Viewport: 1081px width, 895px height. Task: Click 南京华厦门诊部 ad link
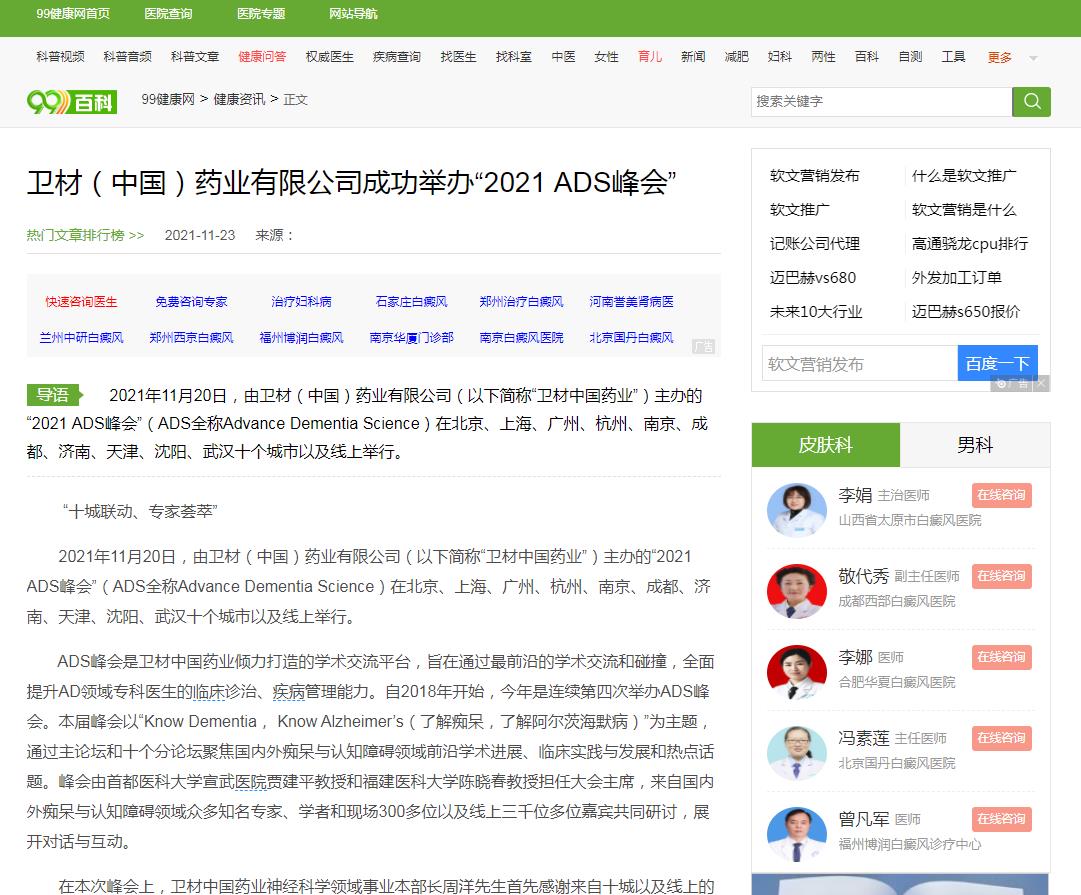click(412, 337)
